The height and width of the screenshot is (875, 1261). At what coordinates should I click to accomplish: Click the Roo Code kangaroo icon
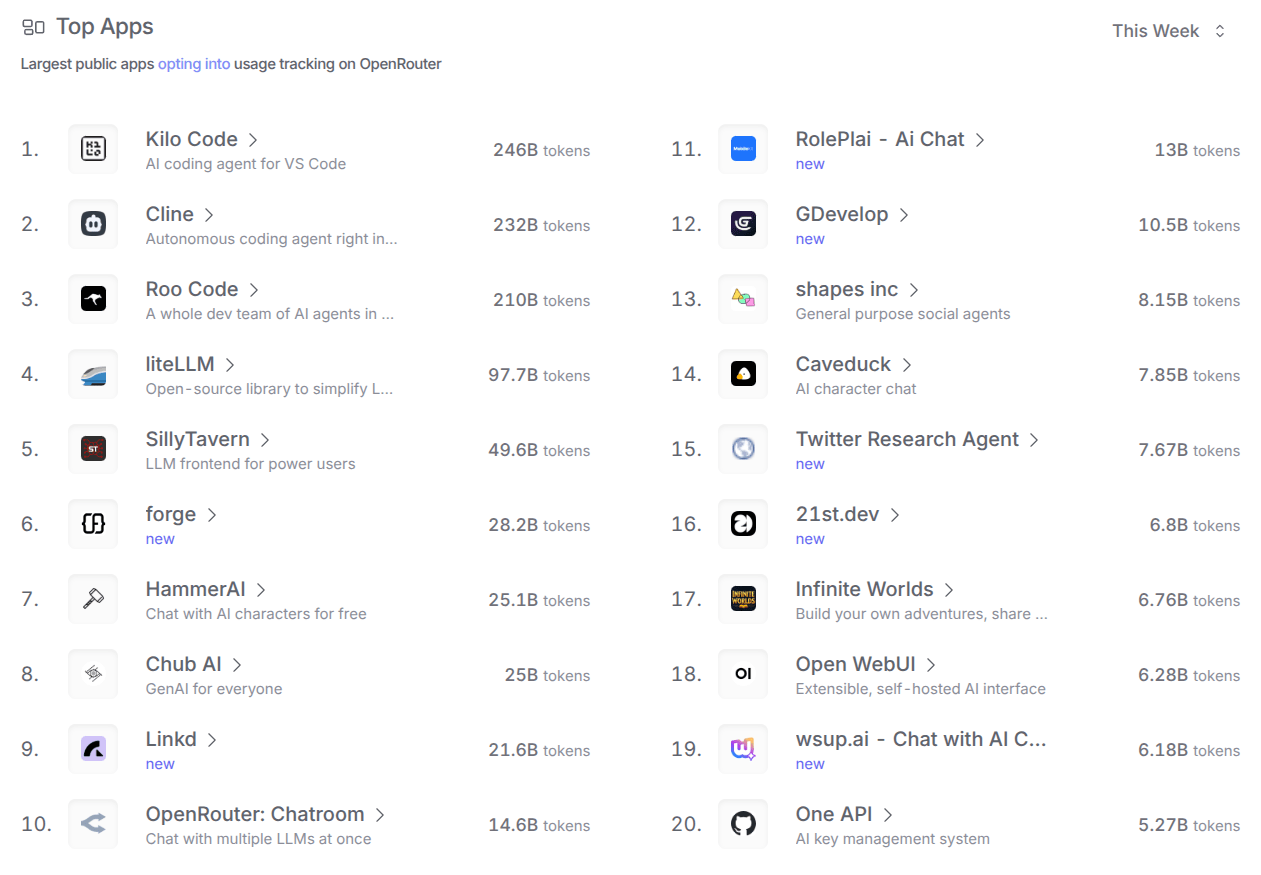[93, 299]
